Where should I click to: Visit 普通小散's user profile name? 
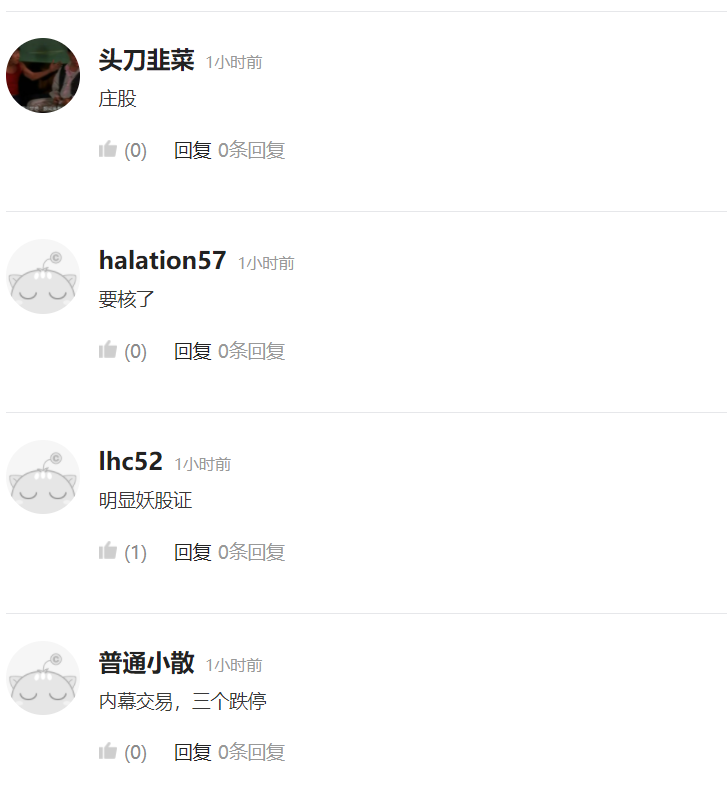click(146, 662)
